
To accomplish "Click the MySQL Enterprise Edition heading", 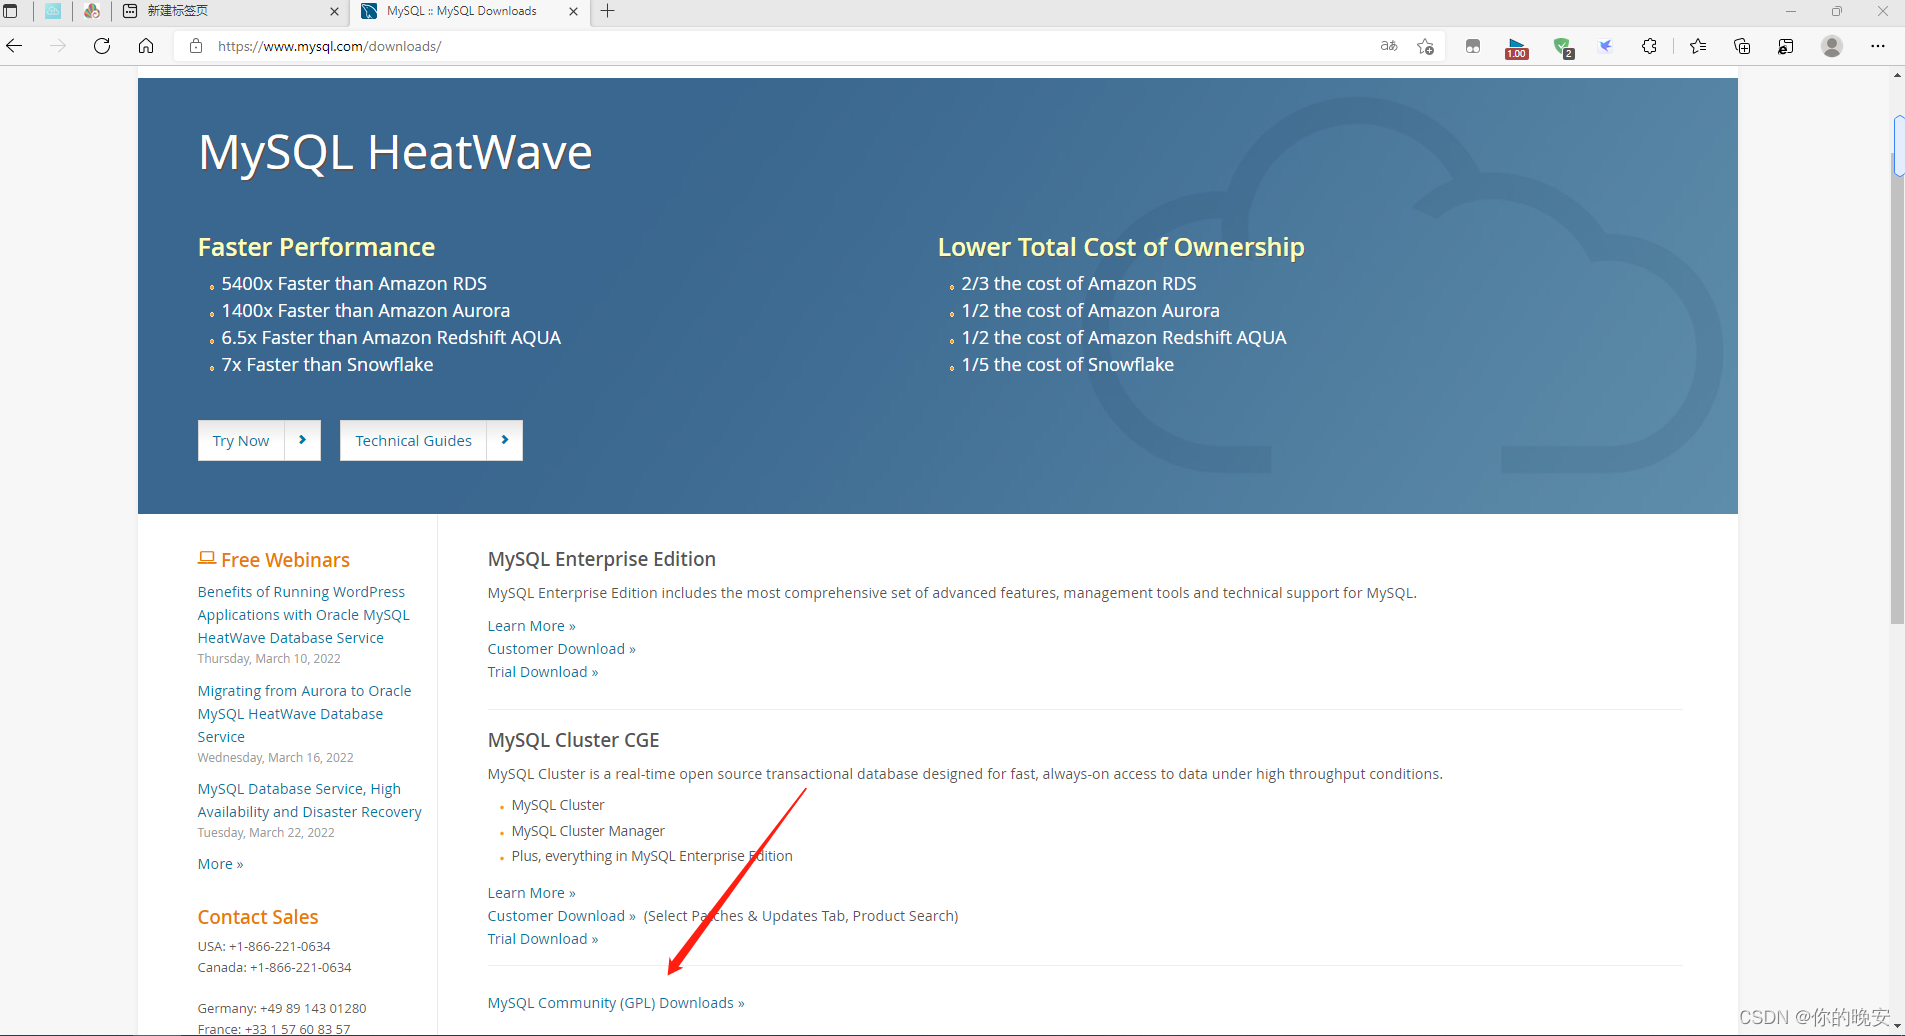I will 602,559.
